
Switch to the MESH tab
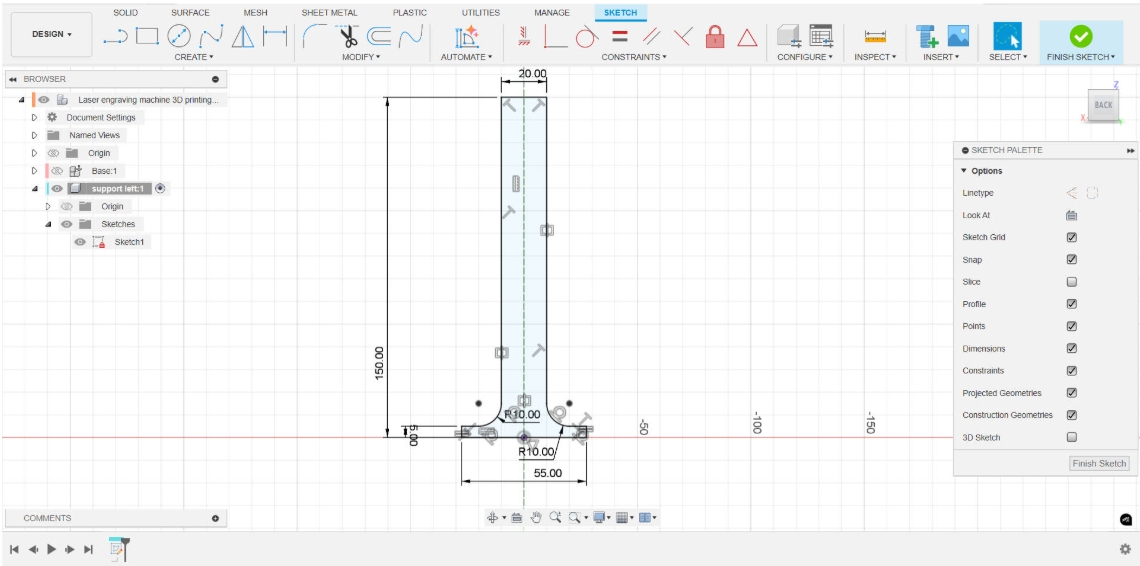(x=255, y=12)
